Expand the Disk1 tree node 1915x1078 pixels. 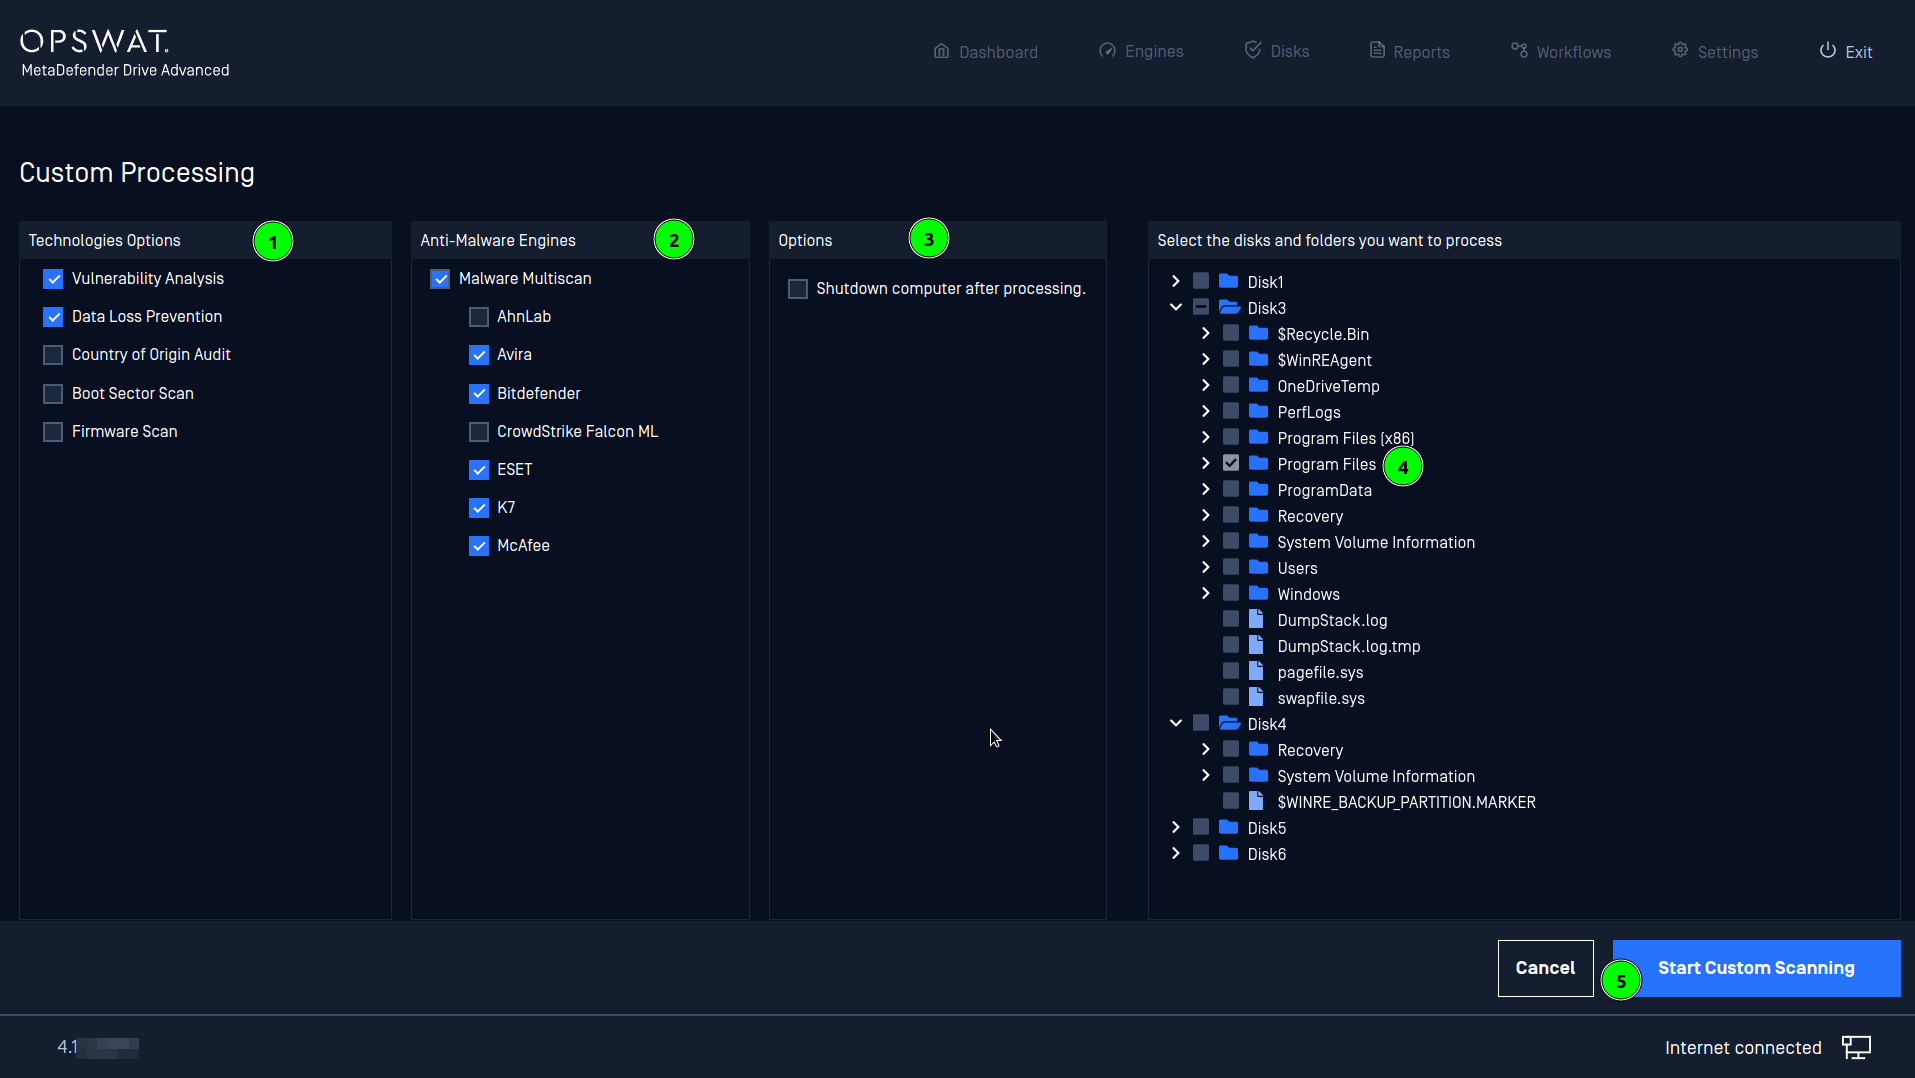click(x=1176, y=281)
